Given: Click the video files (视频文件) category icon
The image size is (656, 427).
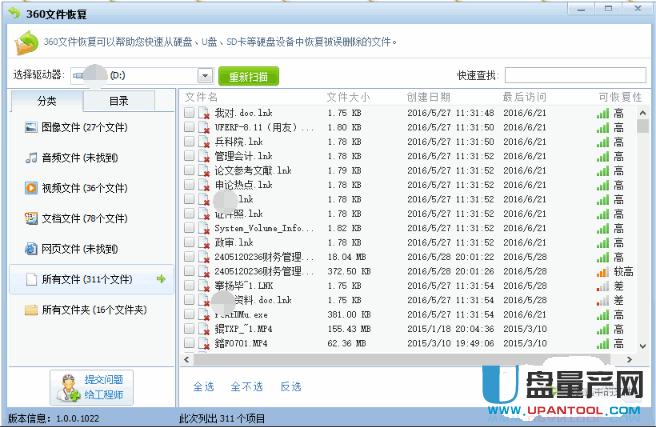Looking at the screenshot, I should pyautogui.click(x=31, y=188).
